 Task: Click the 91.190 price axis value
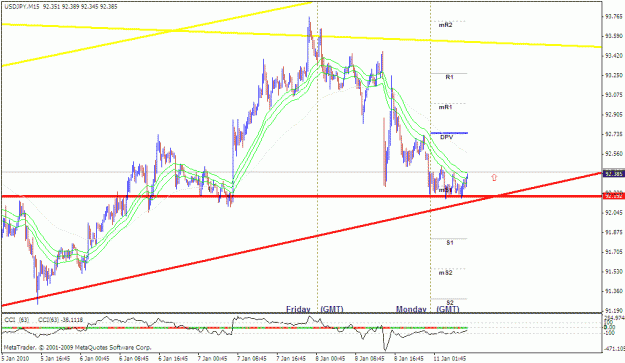click(614, 310)
